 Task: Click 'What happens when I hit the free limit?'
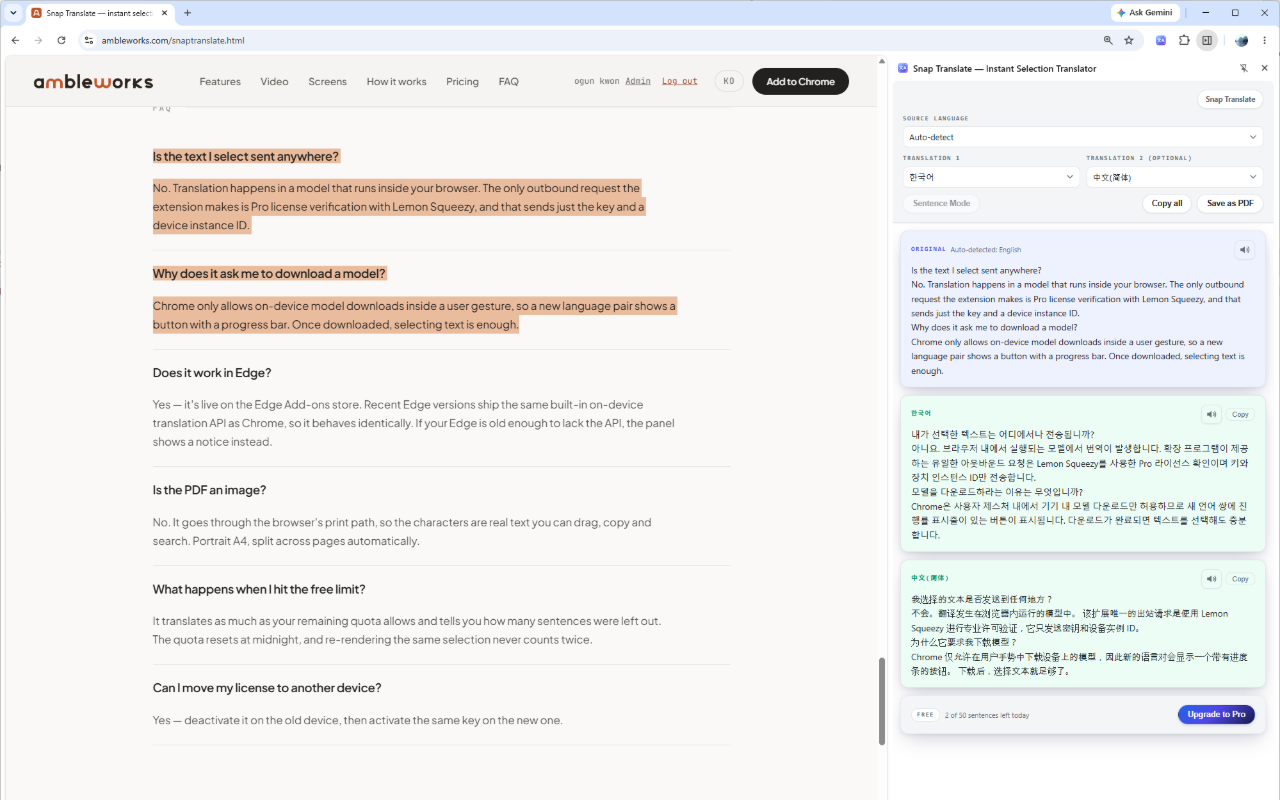(x=259, y=589)
